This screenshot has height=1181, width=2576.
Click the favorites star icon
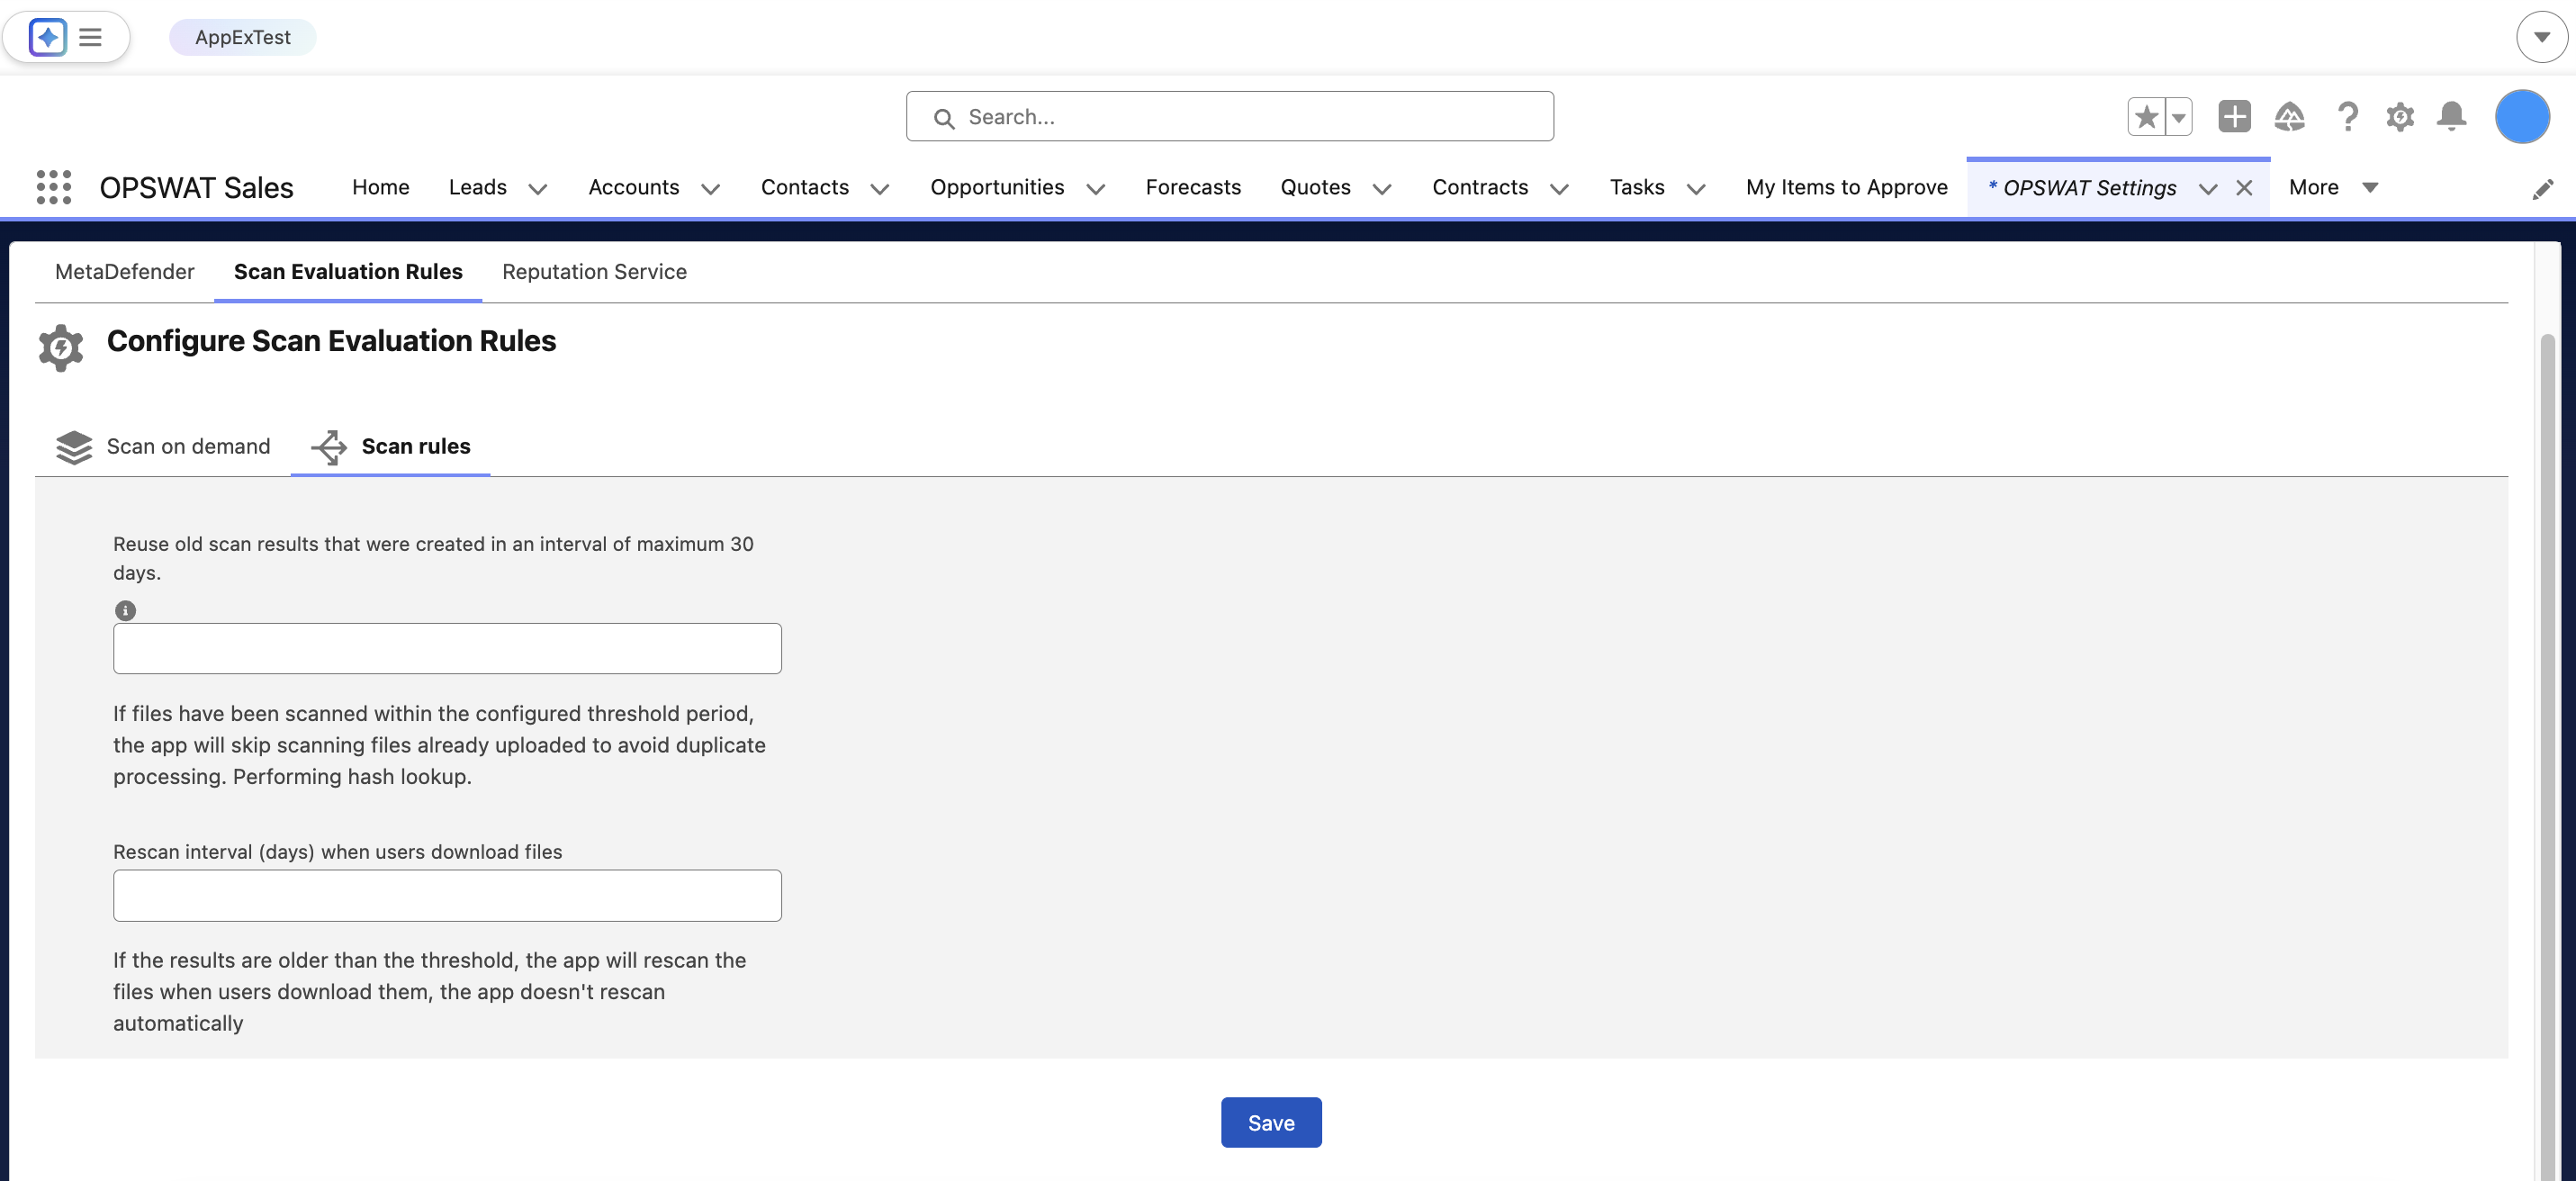point(2146,117)
